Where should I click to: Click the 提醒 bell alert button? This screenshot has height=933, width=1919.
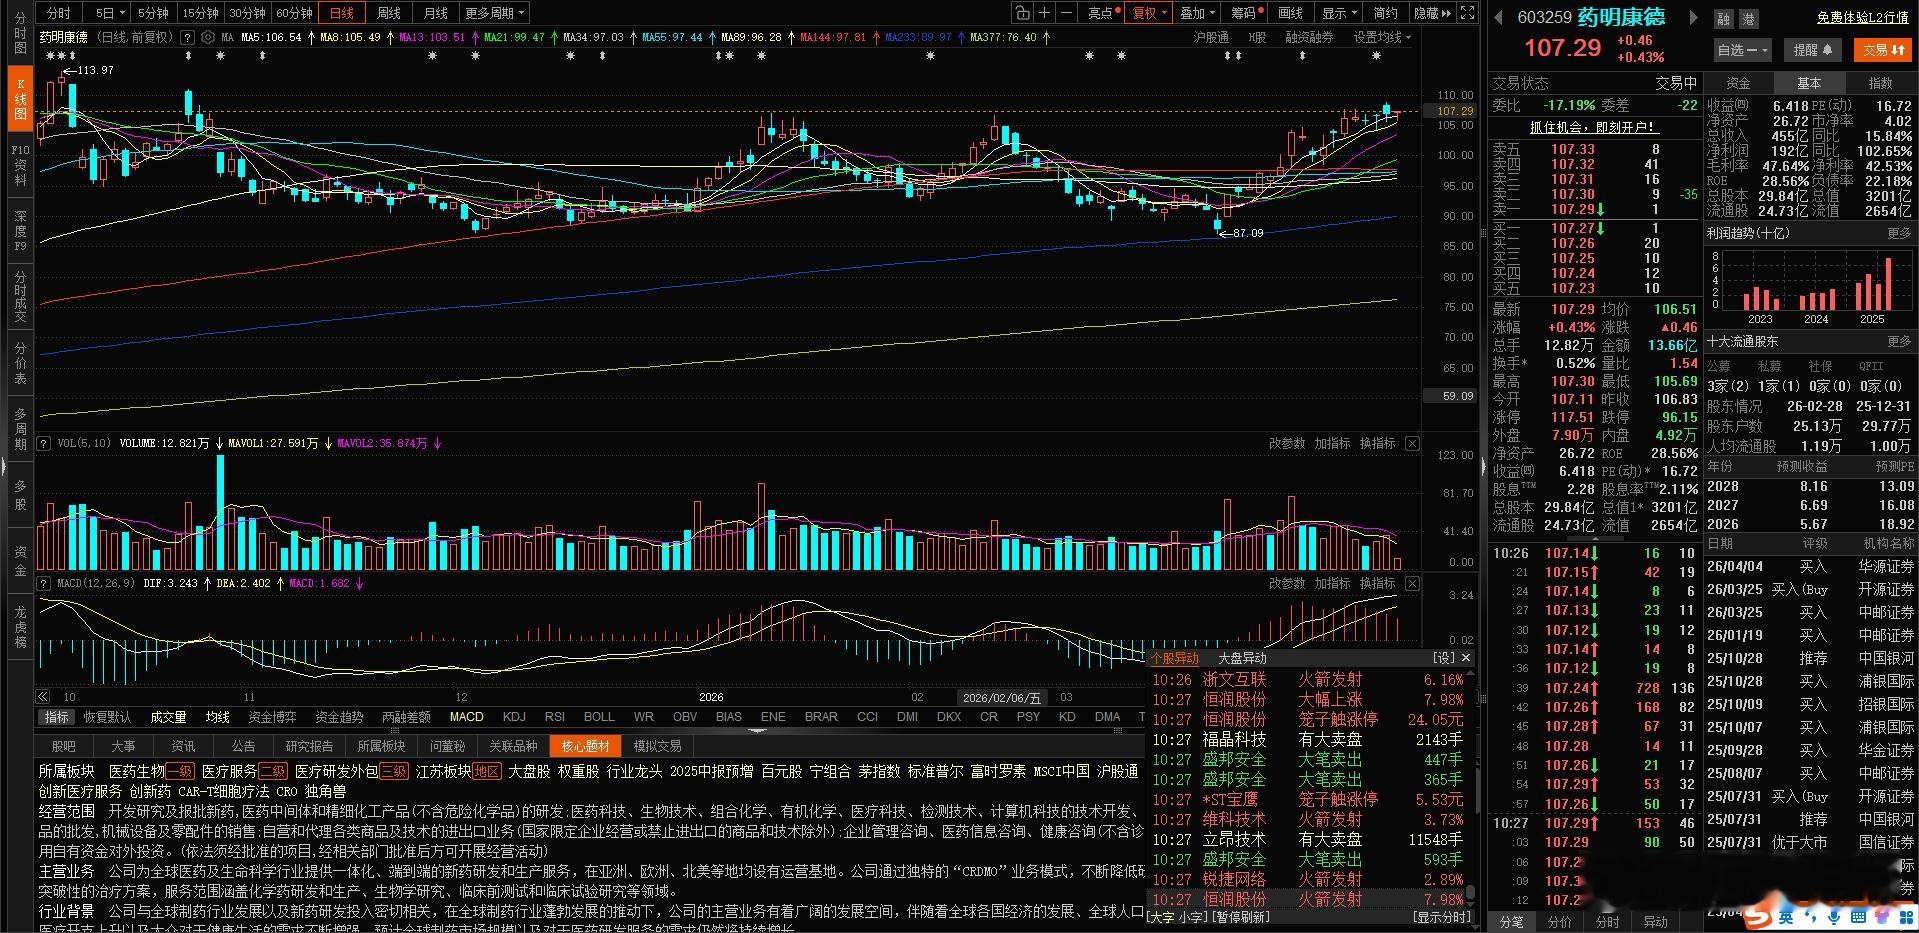click(x=1813, y=49)
